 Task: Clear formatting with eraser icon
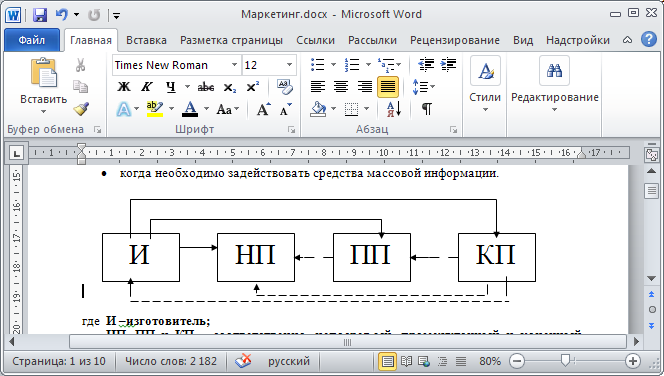[x=285, y=87]
